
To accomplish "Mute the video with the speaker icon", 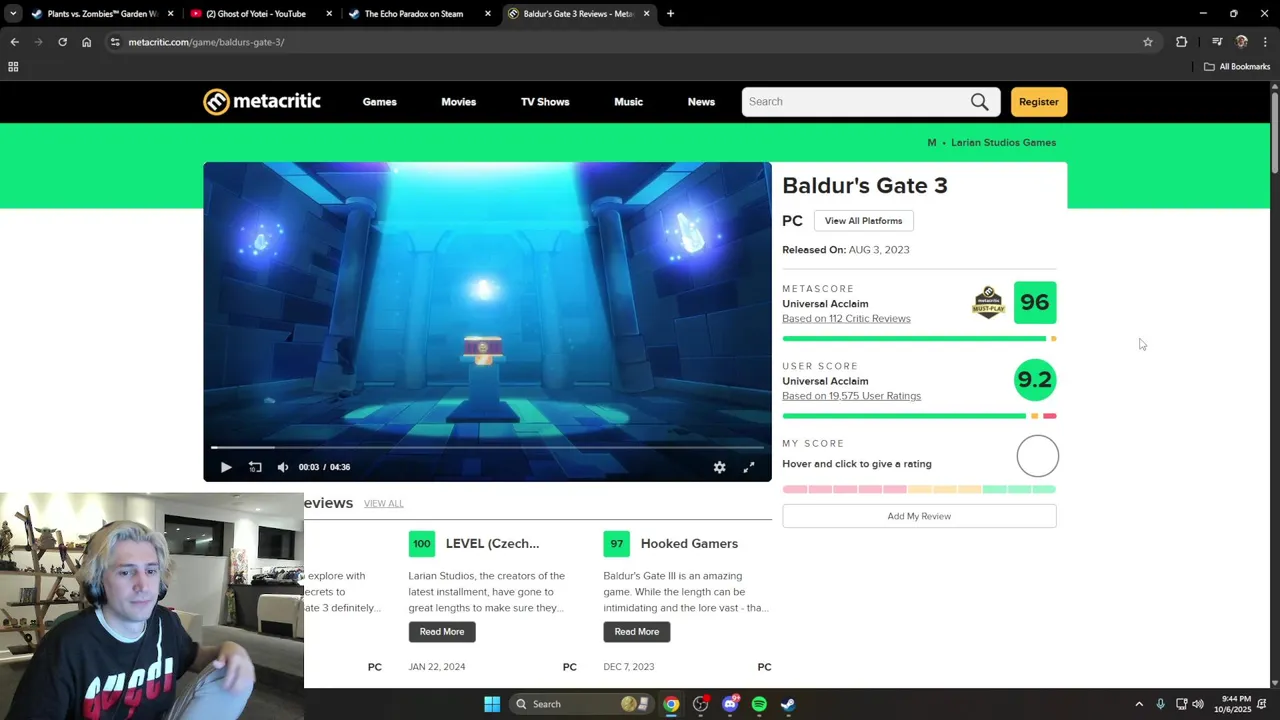I will coord(283,467).
